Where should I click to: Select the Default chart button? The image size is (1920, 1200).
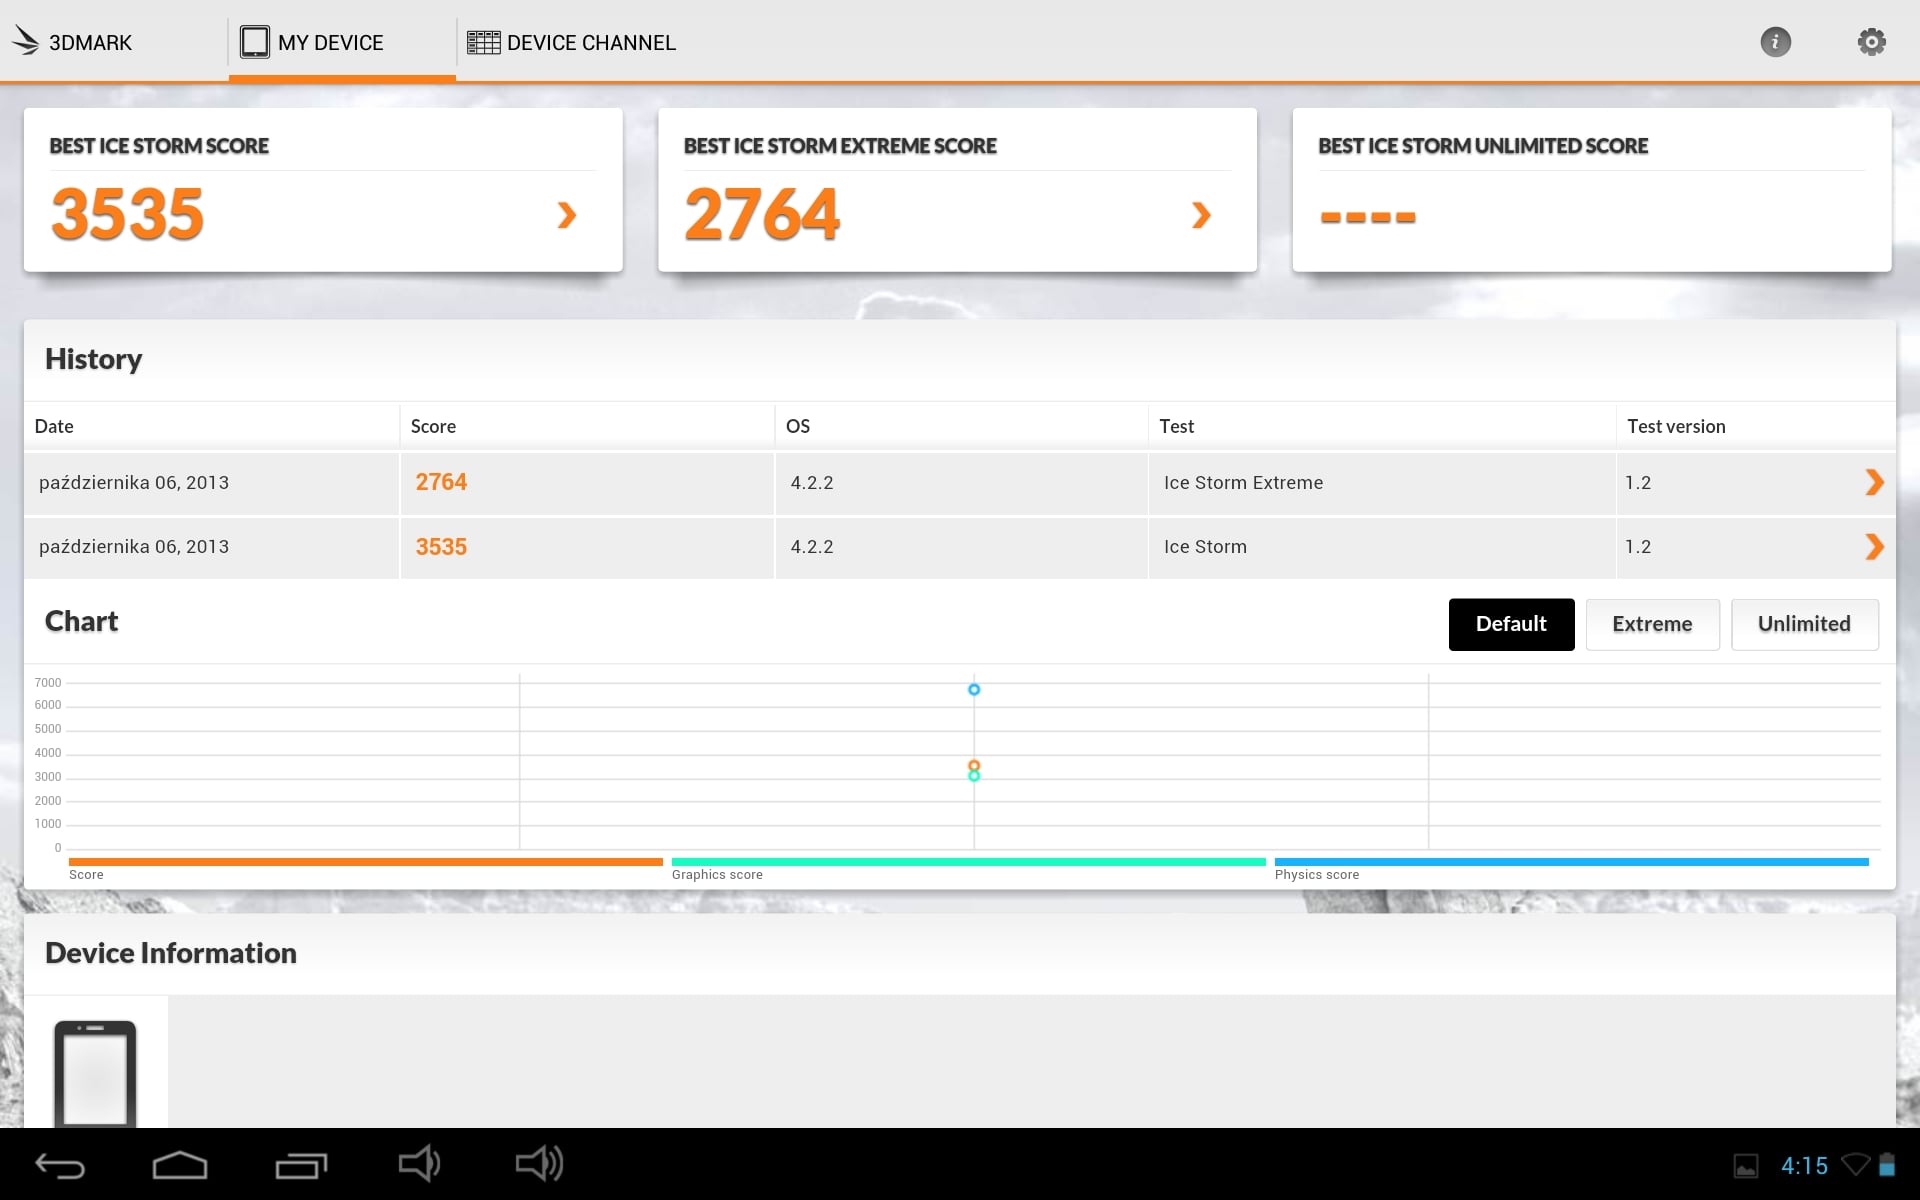click(1511, 624)
